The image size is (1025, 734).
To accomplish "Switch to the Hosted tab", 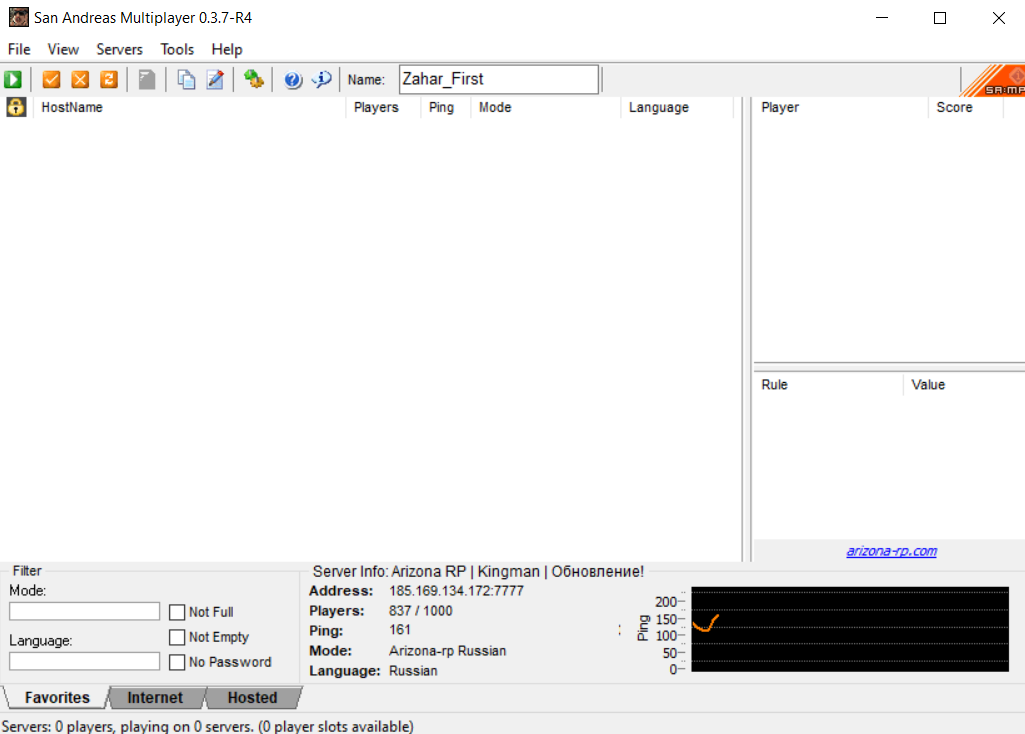I will point(252,697).
